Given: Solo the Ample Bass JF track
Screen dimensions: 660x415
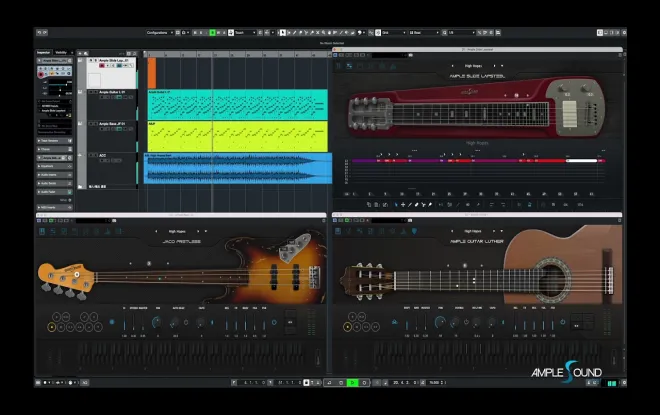Looking at the screenshot, I should click(96, 124).
